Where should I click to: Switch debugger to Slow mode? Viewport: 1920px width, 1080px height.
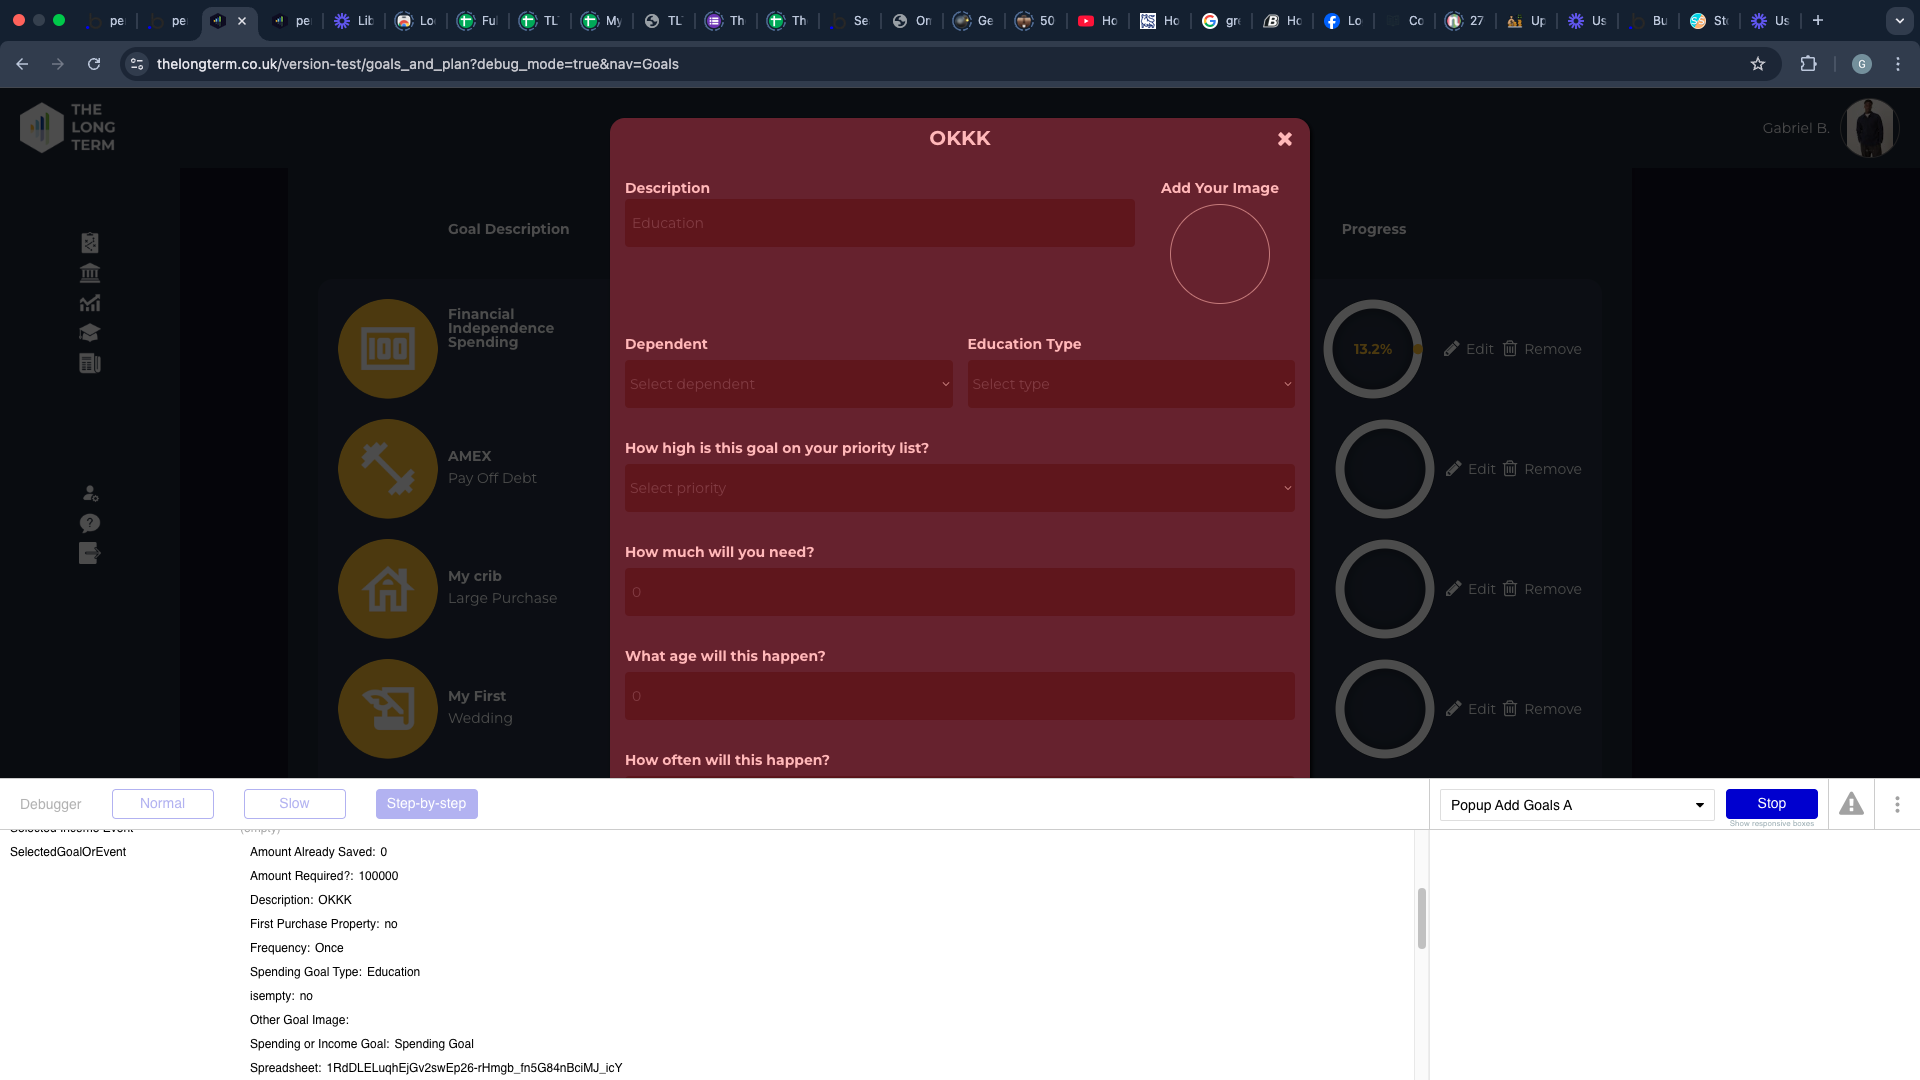(295, 804)
